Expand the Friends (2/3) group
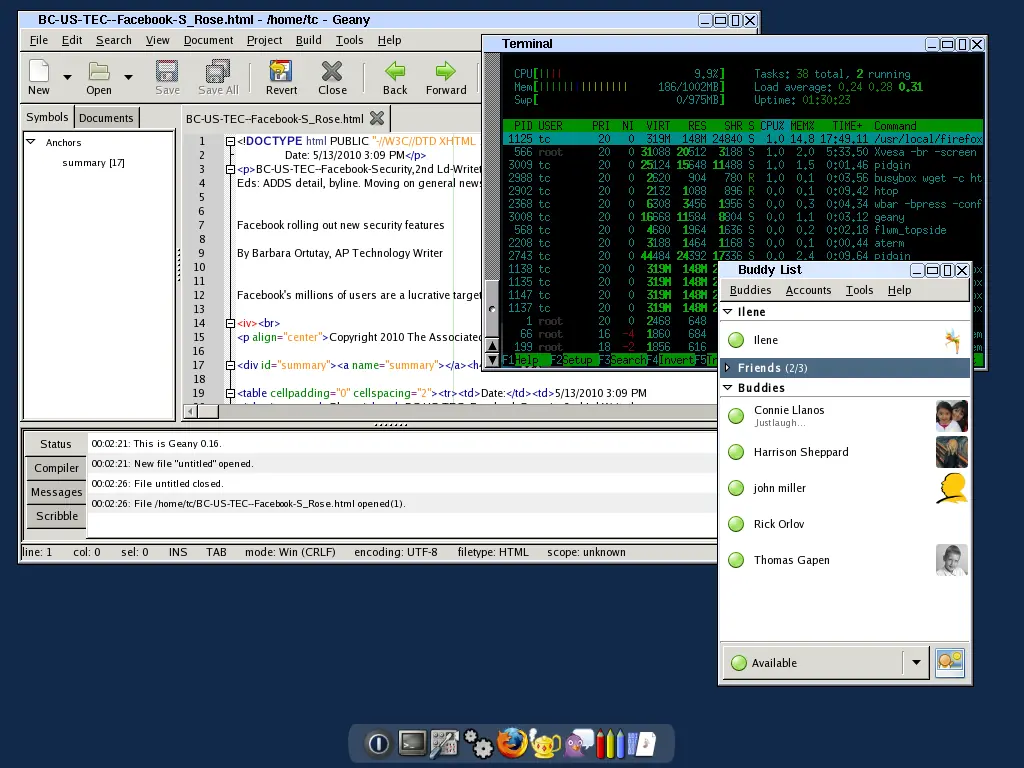This screenshot has width=1024, height=768. [x=728, y=368]
